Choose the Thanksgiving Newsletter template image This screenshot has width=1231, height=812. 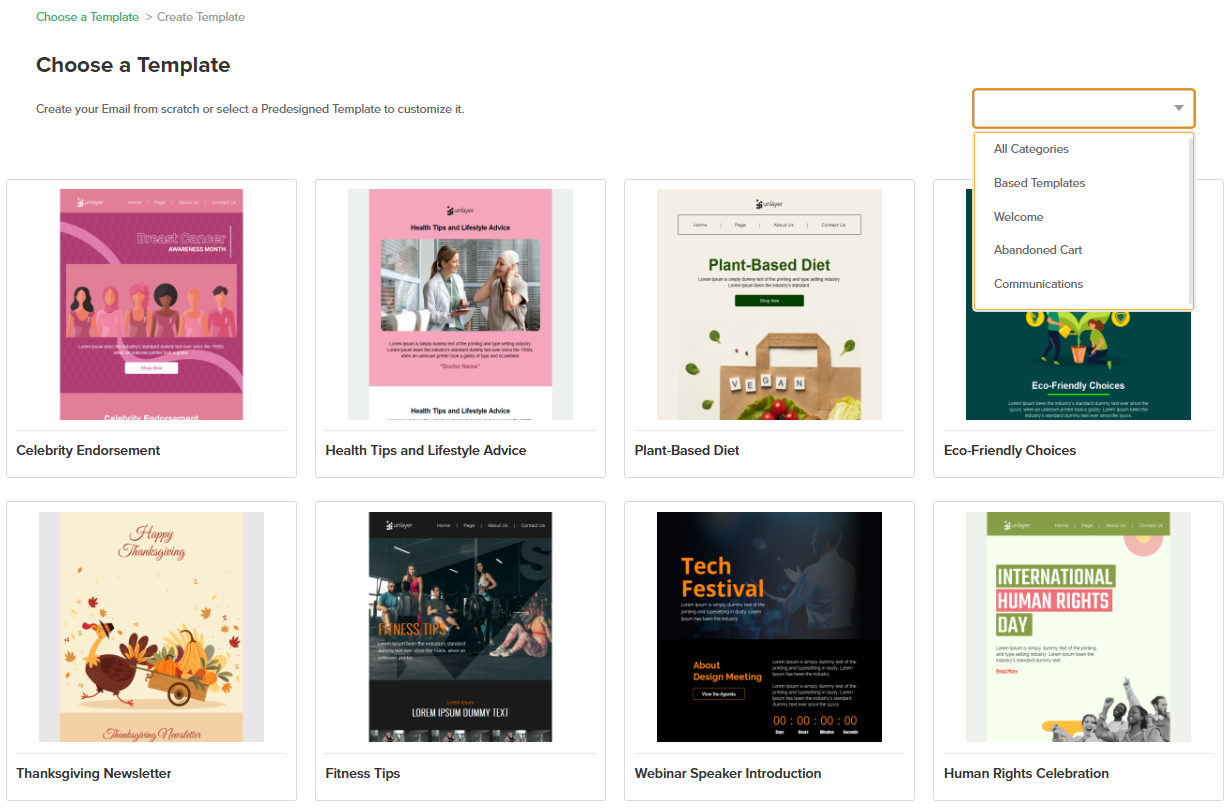click(151, 627)
